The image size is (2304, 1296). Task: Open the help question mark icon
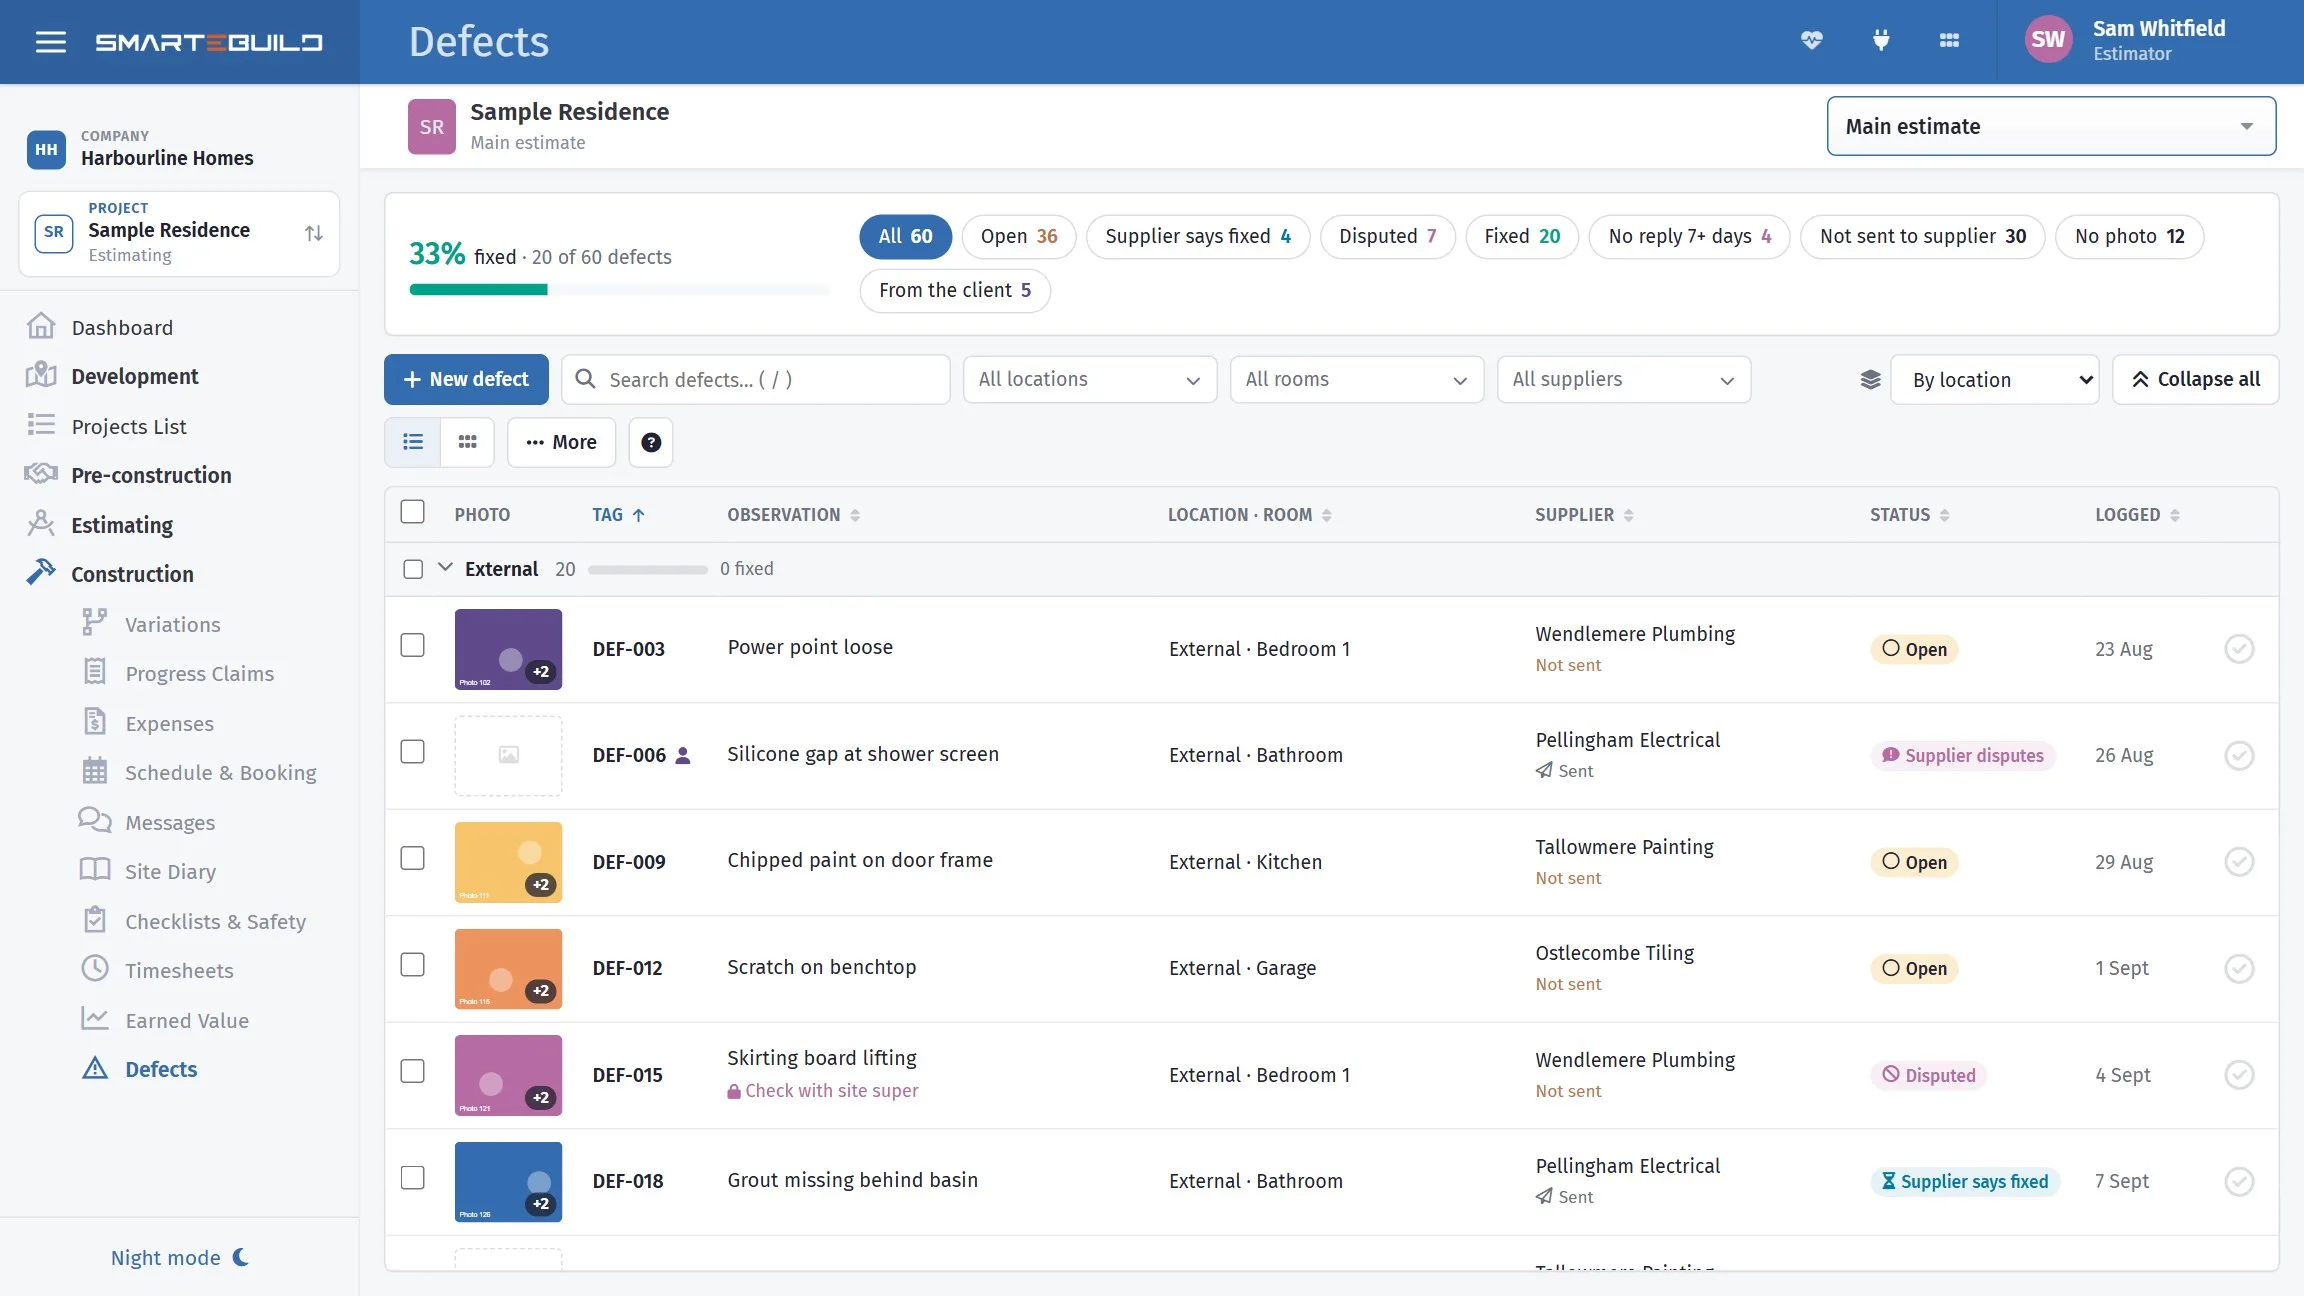(x=651, y=442)
